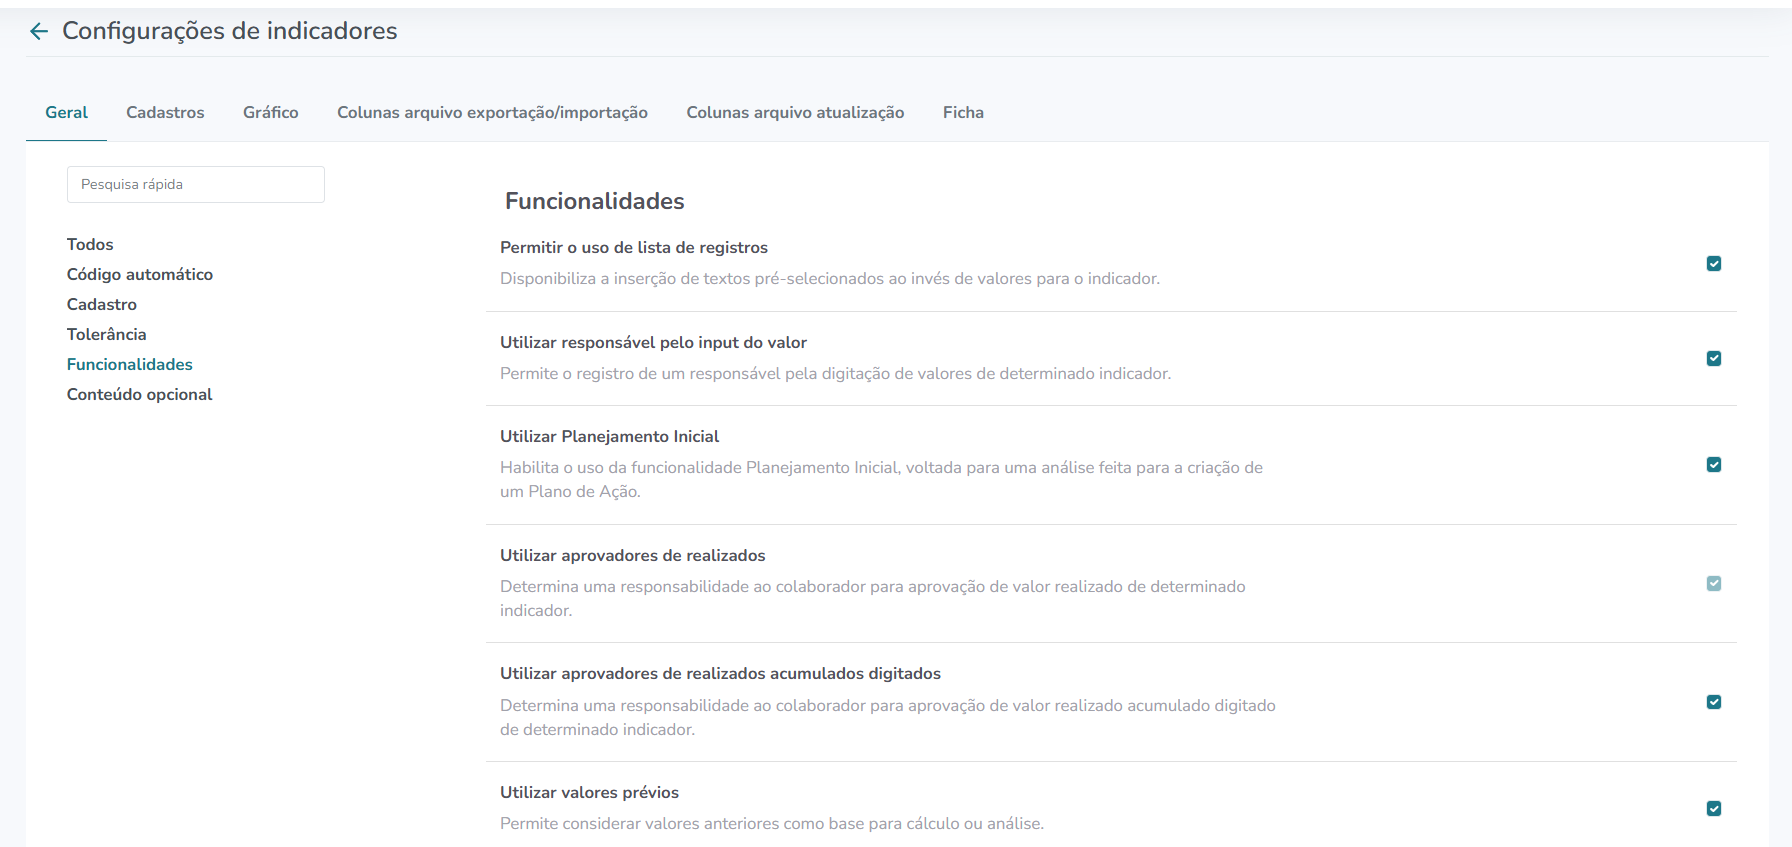The image size is (1792, 847).
Task: Select the Geral tab
Action: [66, 113]
